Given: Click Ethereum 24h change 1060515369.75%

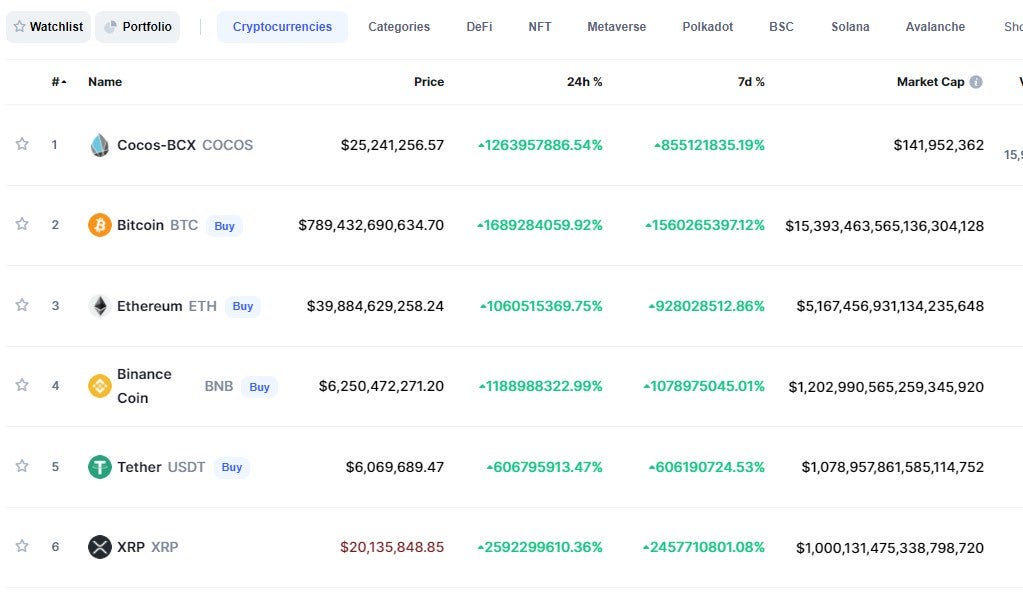Looking at the screenshot, I should click(x=542, y=306).
